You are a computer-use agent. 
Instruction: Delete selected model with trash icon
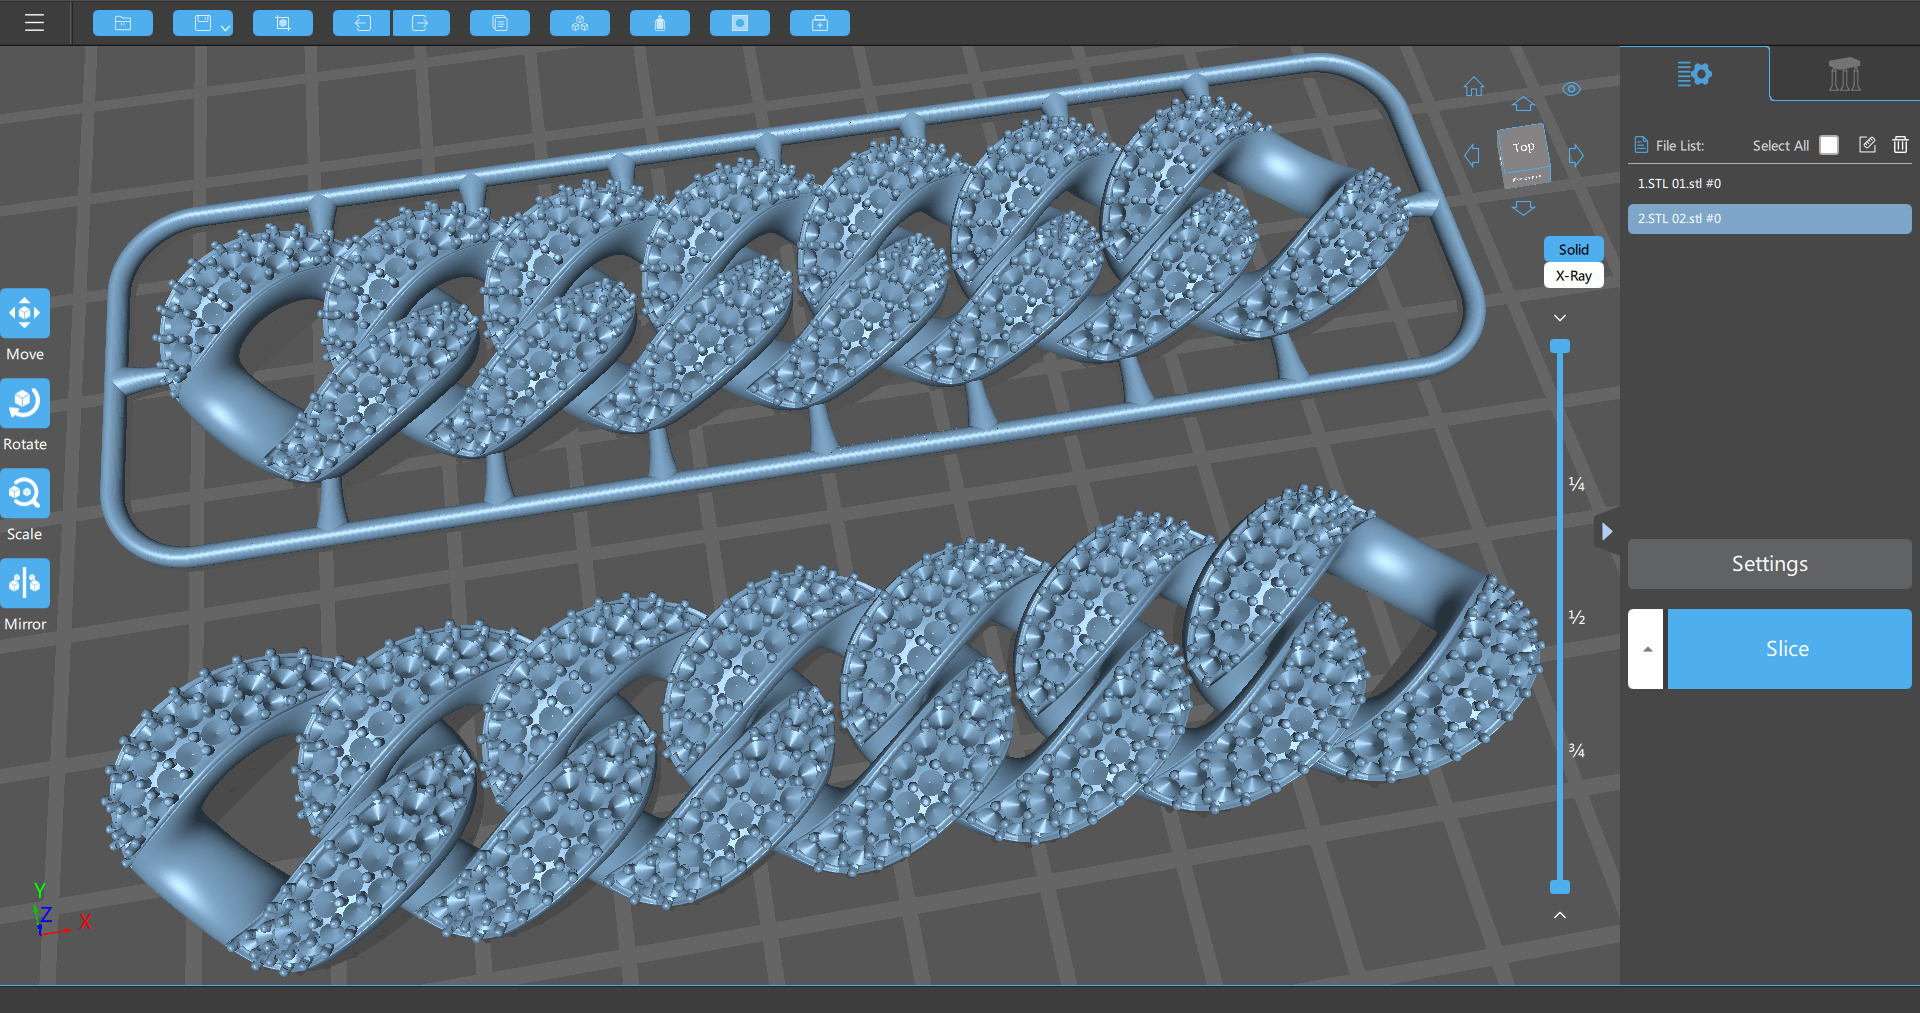click(1900, 145)
